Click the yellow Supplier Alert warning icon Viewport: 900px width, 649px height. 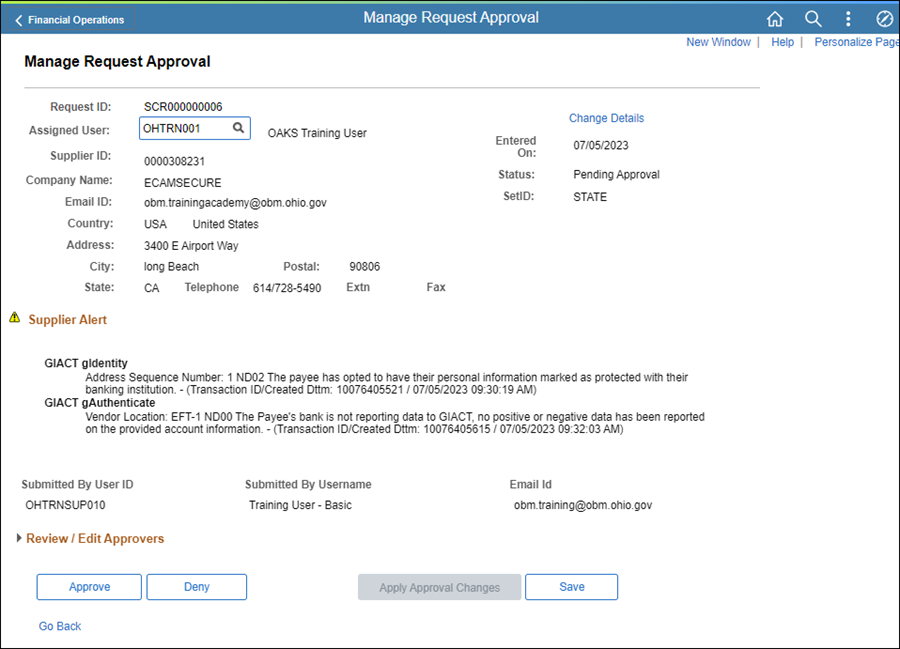point(15,318)
